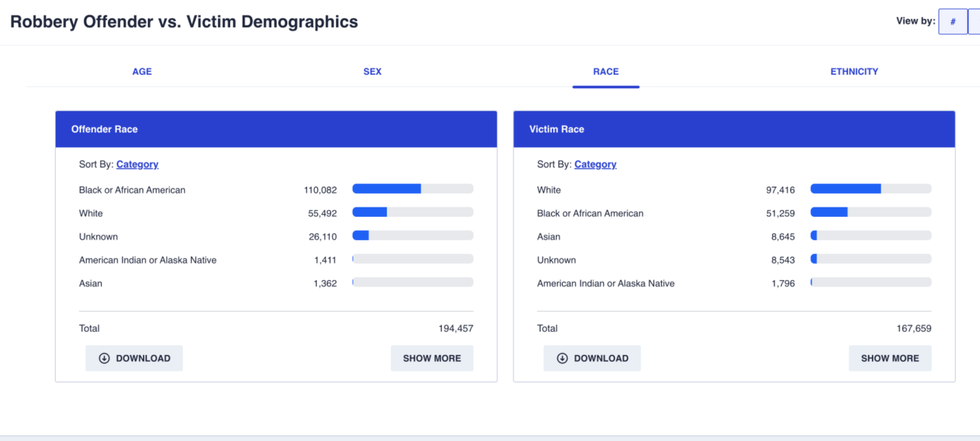Click the offender total value 194,457
The width and height of the screenshot is (980, 441).
(x=455, y=328)
